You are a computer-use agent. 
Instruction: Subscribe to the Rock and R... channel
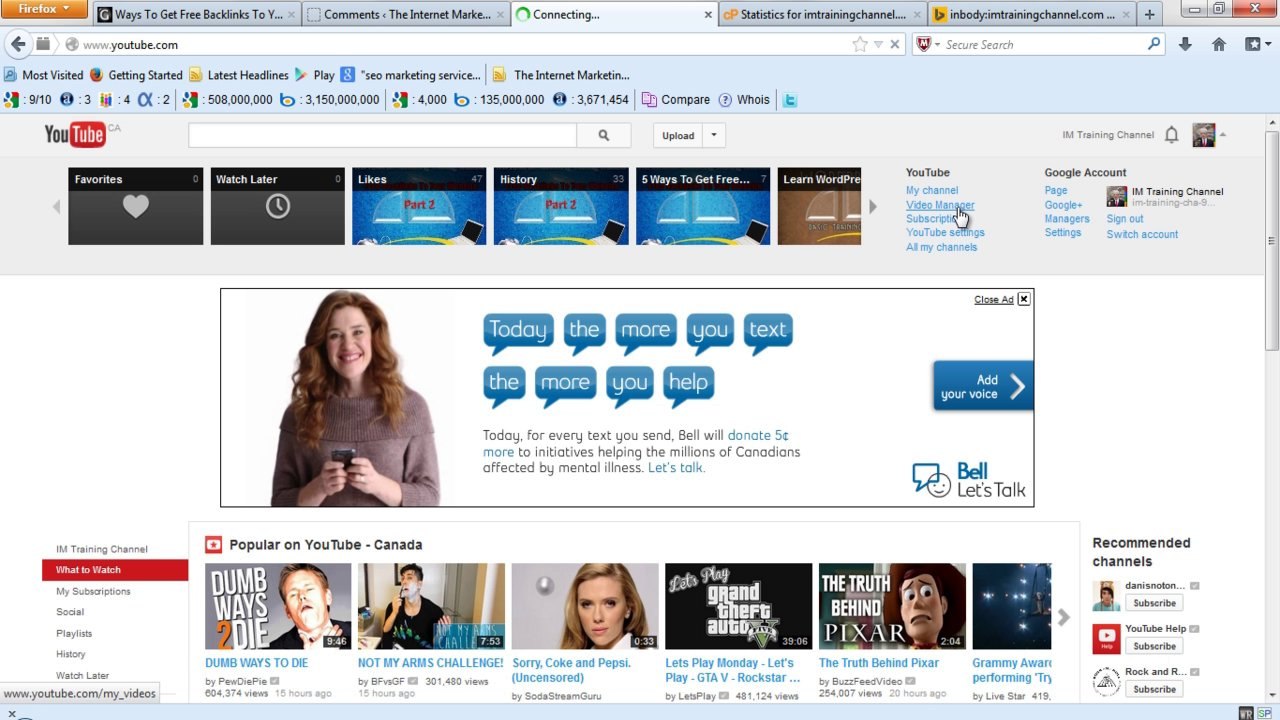click(1154, 689)
